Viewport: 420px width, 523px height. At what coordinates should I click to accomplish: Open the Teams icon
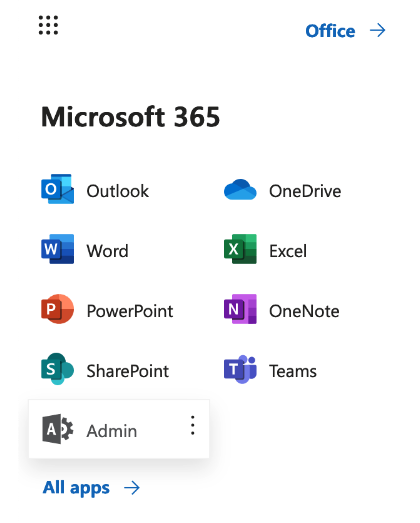tap(240, 369)
